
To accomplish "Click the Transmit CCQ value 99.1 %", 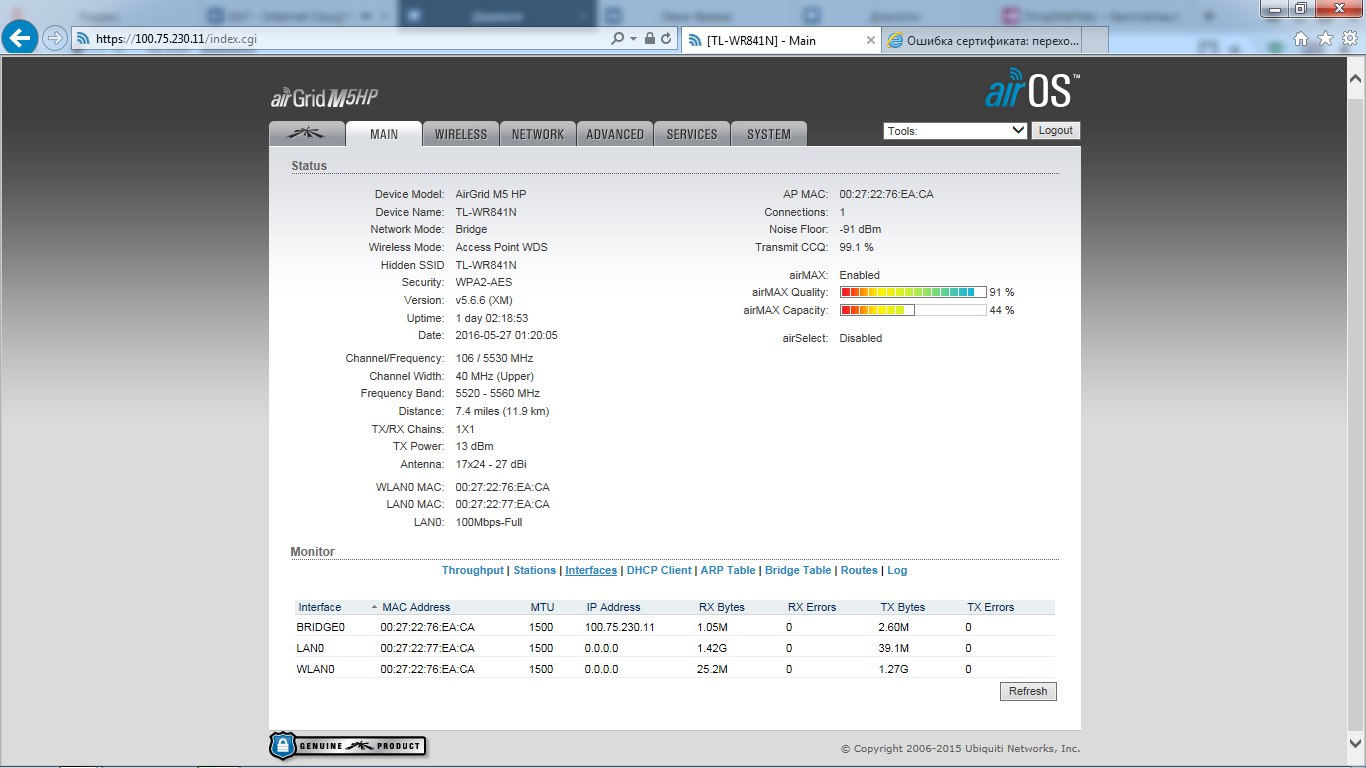I will click(856, 247).
